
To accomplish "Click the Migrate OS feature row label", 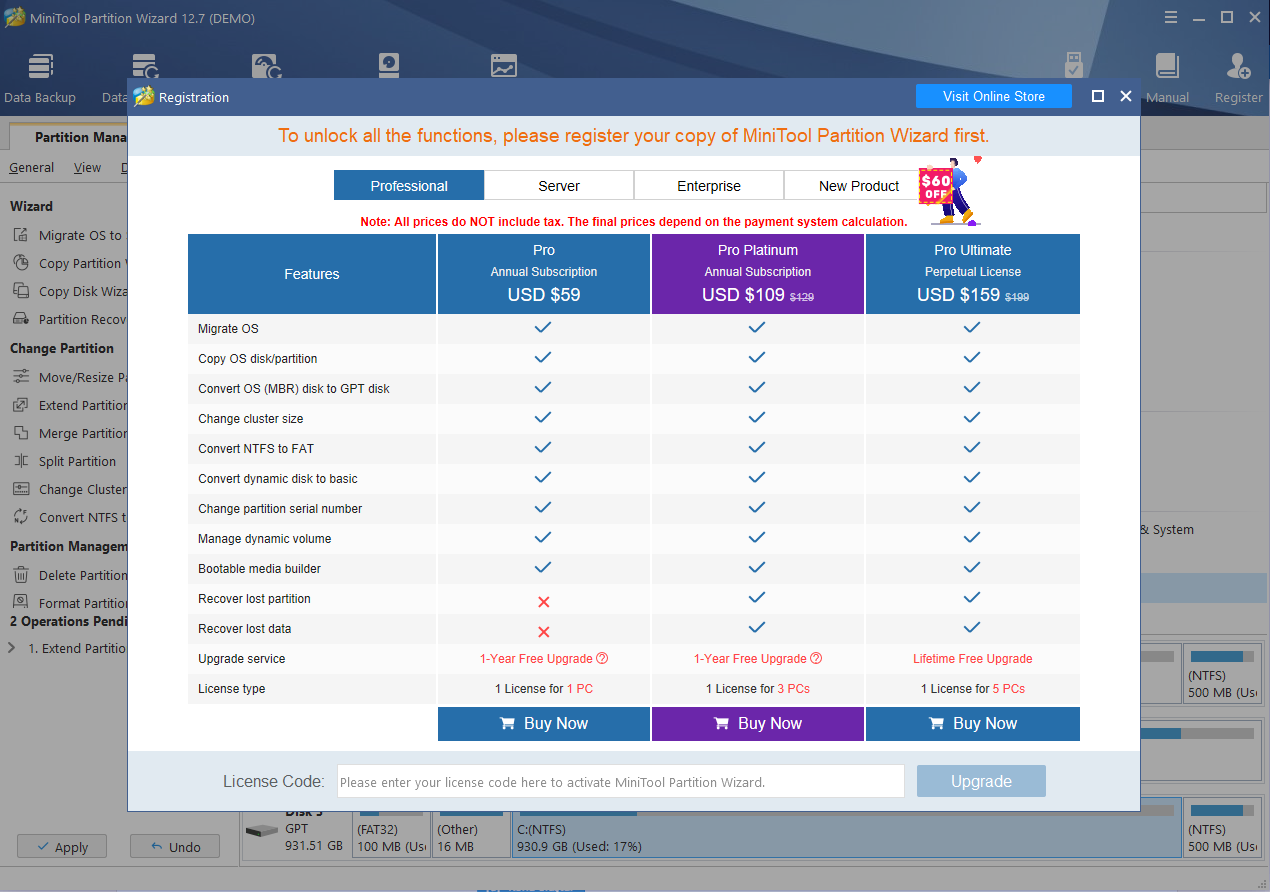I will 228,329.
